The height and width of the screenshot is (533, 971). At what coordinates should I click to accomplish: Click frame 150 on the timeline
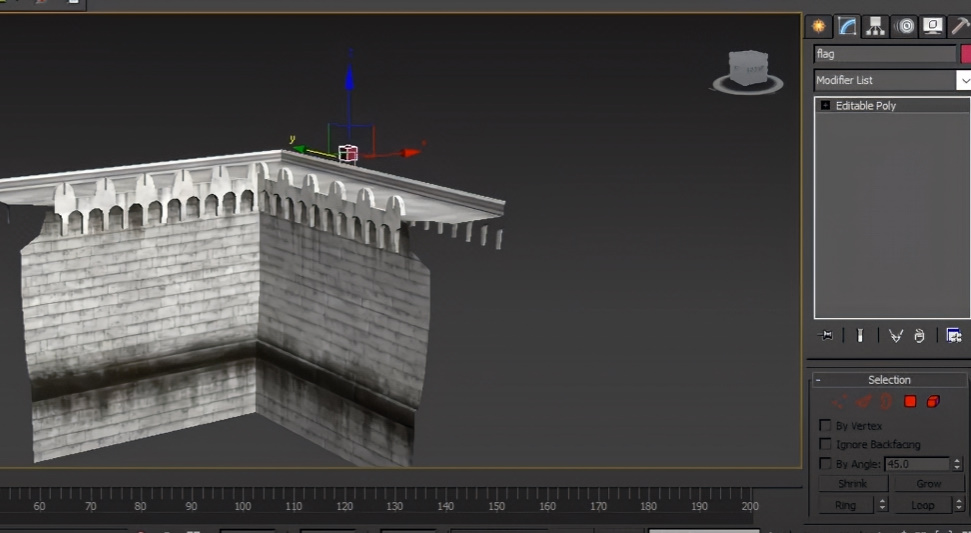pyautogui.click(x=496, y=506)
